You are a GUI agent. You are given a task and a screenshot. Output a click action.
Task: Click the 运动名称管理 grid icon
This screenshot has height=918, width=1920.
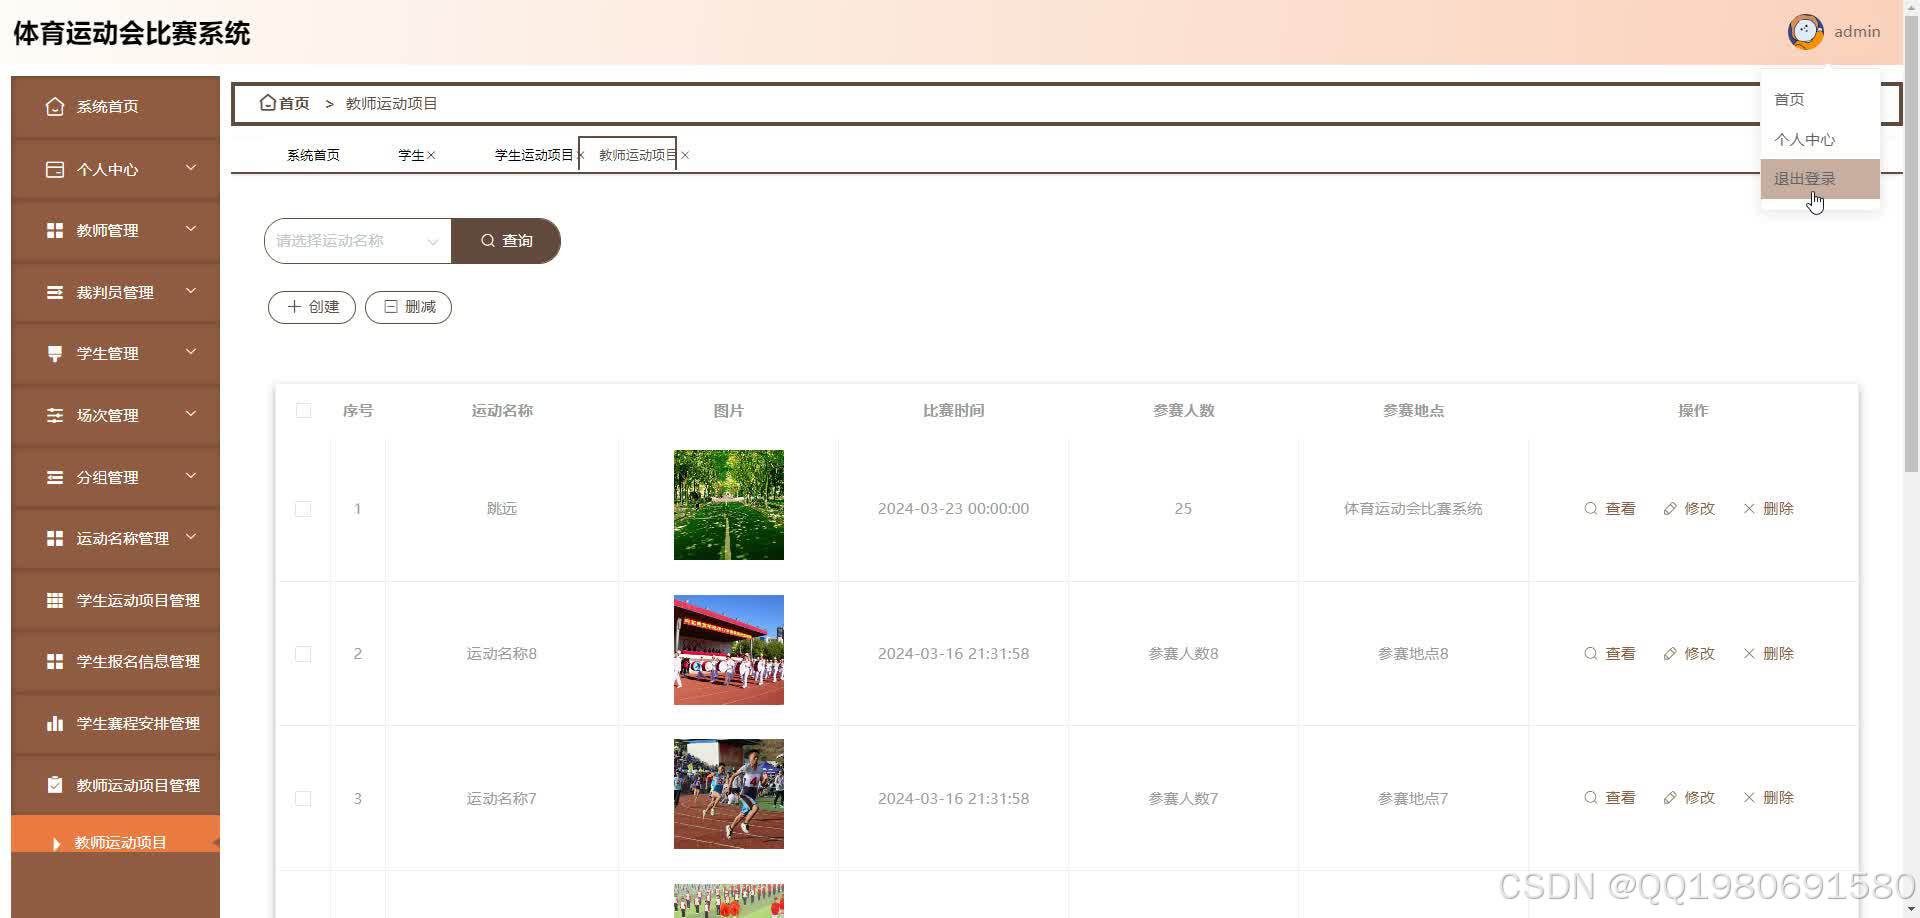coord(55,538)
